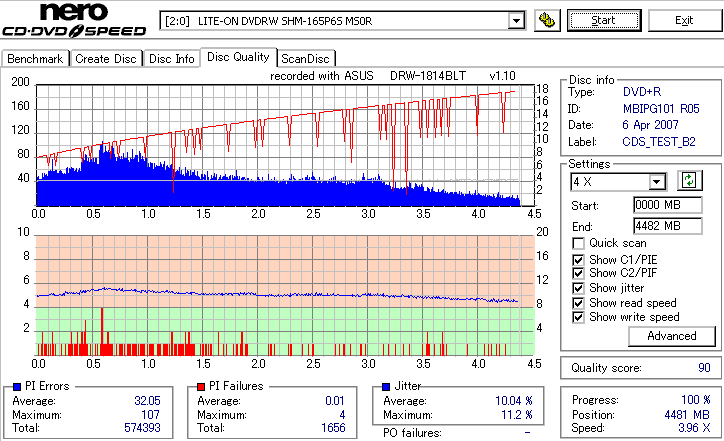
Task: Open the ScanDisc tab
Action: coord(305,59)
